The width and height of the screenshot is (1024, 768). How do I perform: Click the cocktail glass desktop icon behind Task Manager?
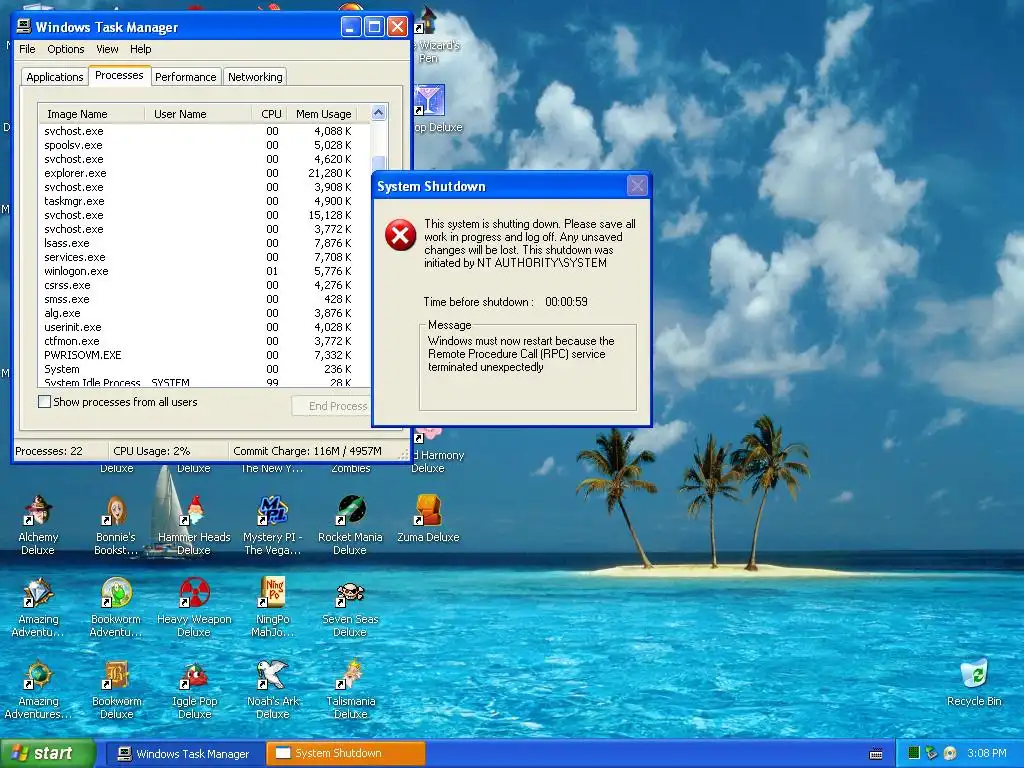430,100
